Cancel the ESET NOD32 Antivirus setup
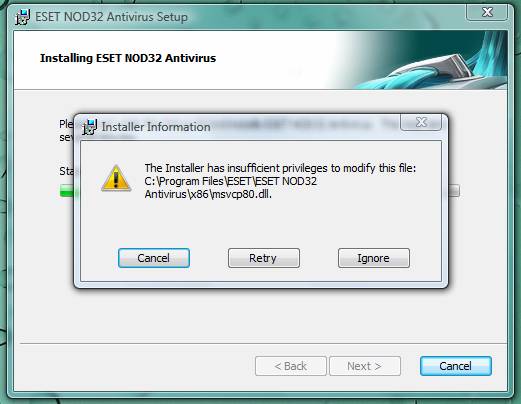 pyautogui.click(x=456, y=366)
